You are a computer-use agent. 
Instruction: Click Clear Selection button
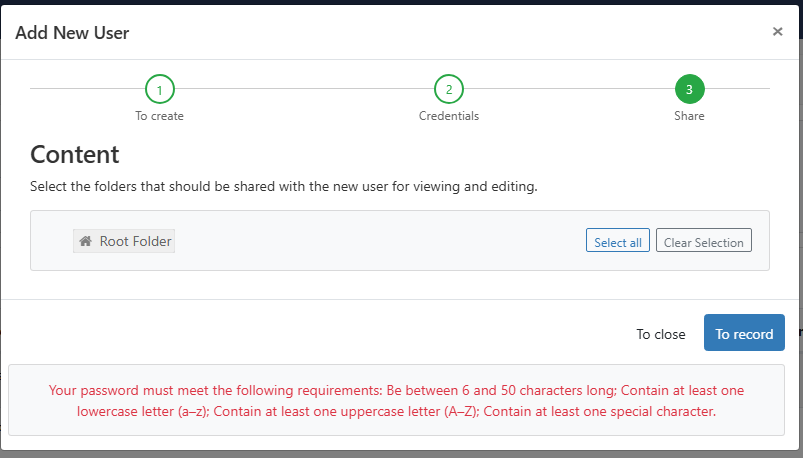pyautogui.click(x=704, y=240)
